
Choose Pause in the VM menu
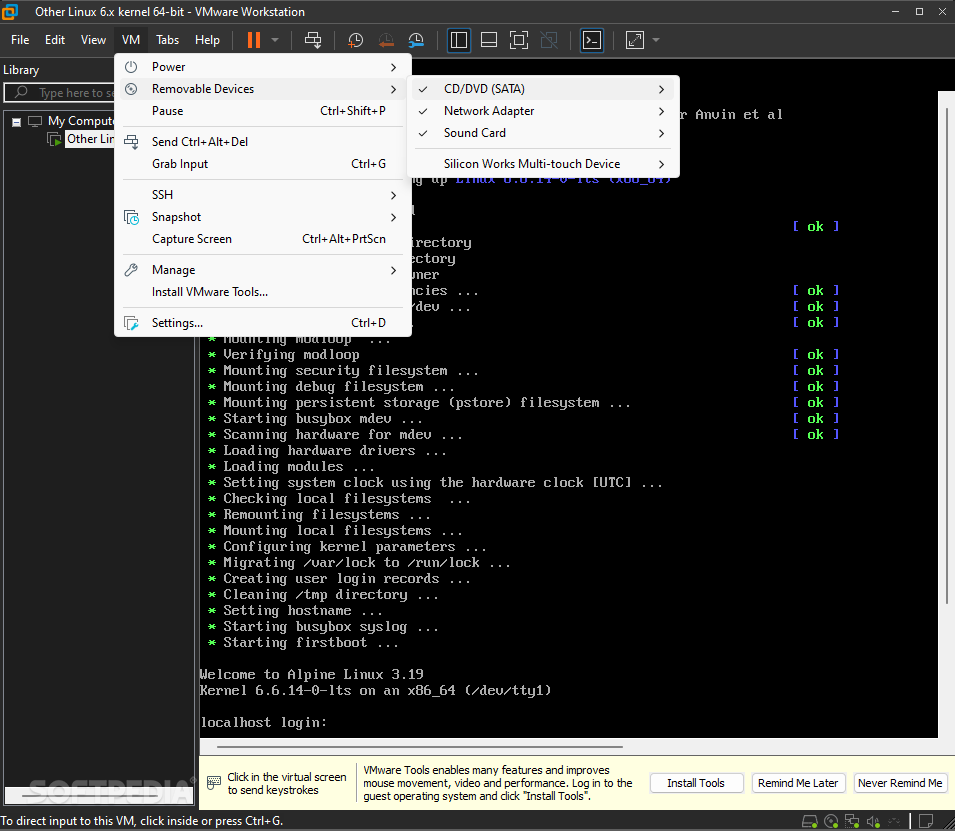263,111
